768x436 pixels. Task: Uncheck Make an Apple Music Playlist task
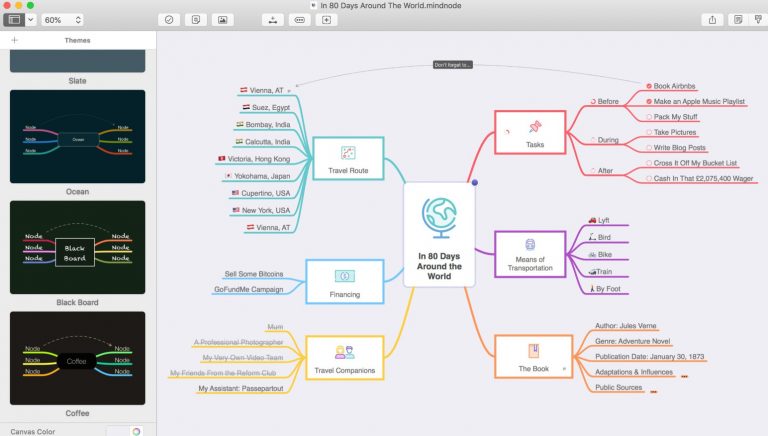(649, 101)
